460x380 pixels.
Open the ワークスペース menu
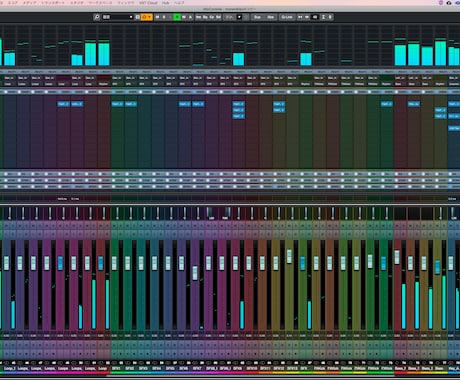coord(100,3)
